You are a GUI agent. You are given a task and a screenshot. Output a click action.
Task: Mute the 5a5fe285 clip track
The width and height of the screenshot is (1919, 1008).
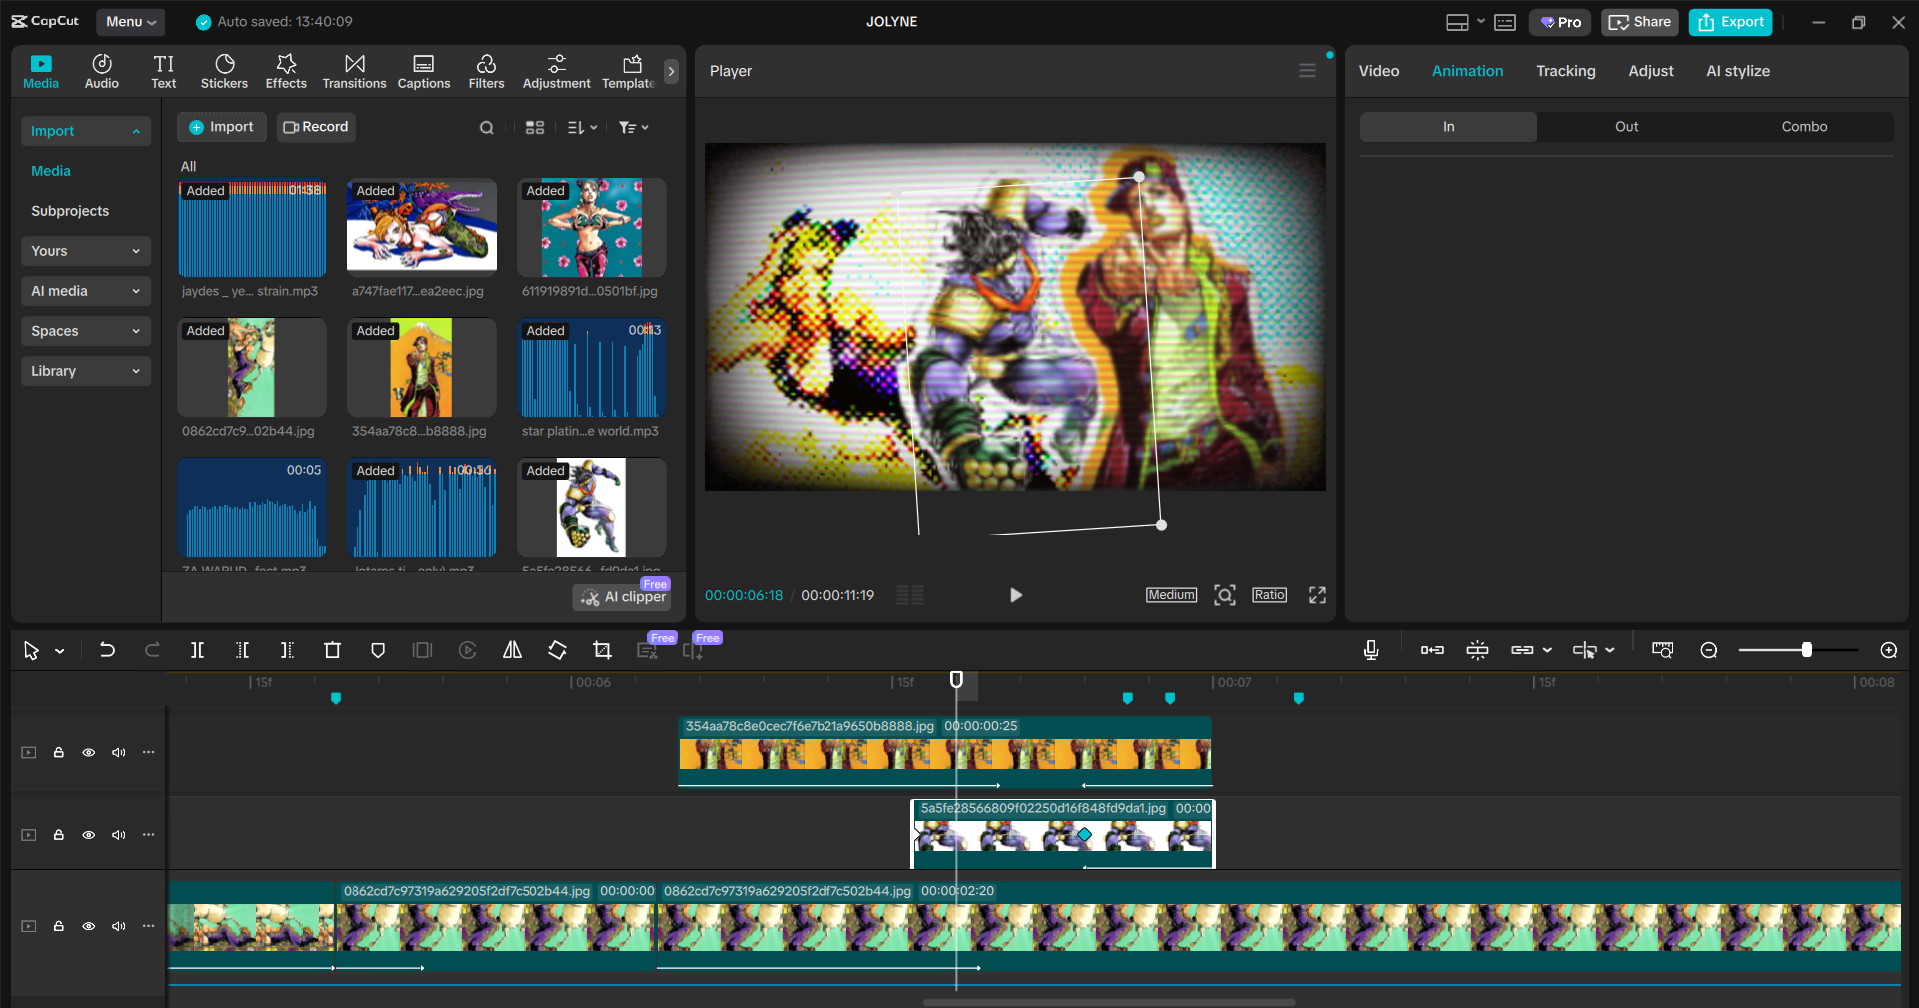(119, 835)
